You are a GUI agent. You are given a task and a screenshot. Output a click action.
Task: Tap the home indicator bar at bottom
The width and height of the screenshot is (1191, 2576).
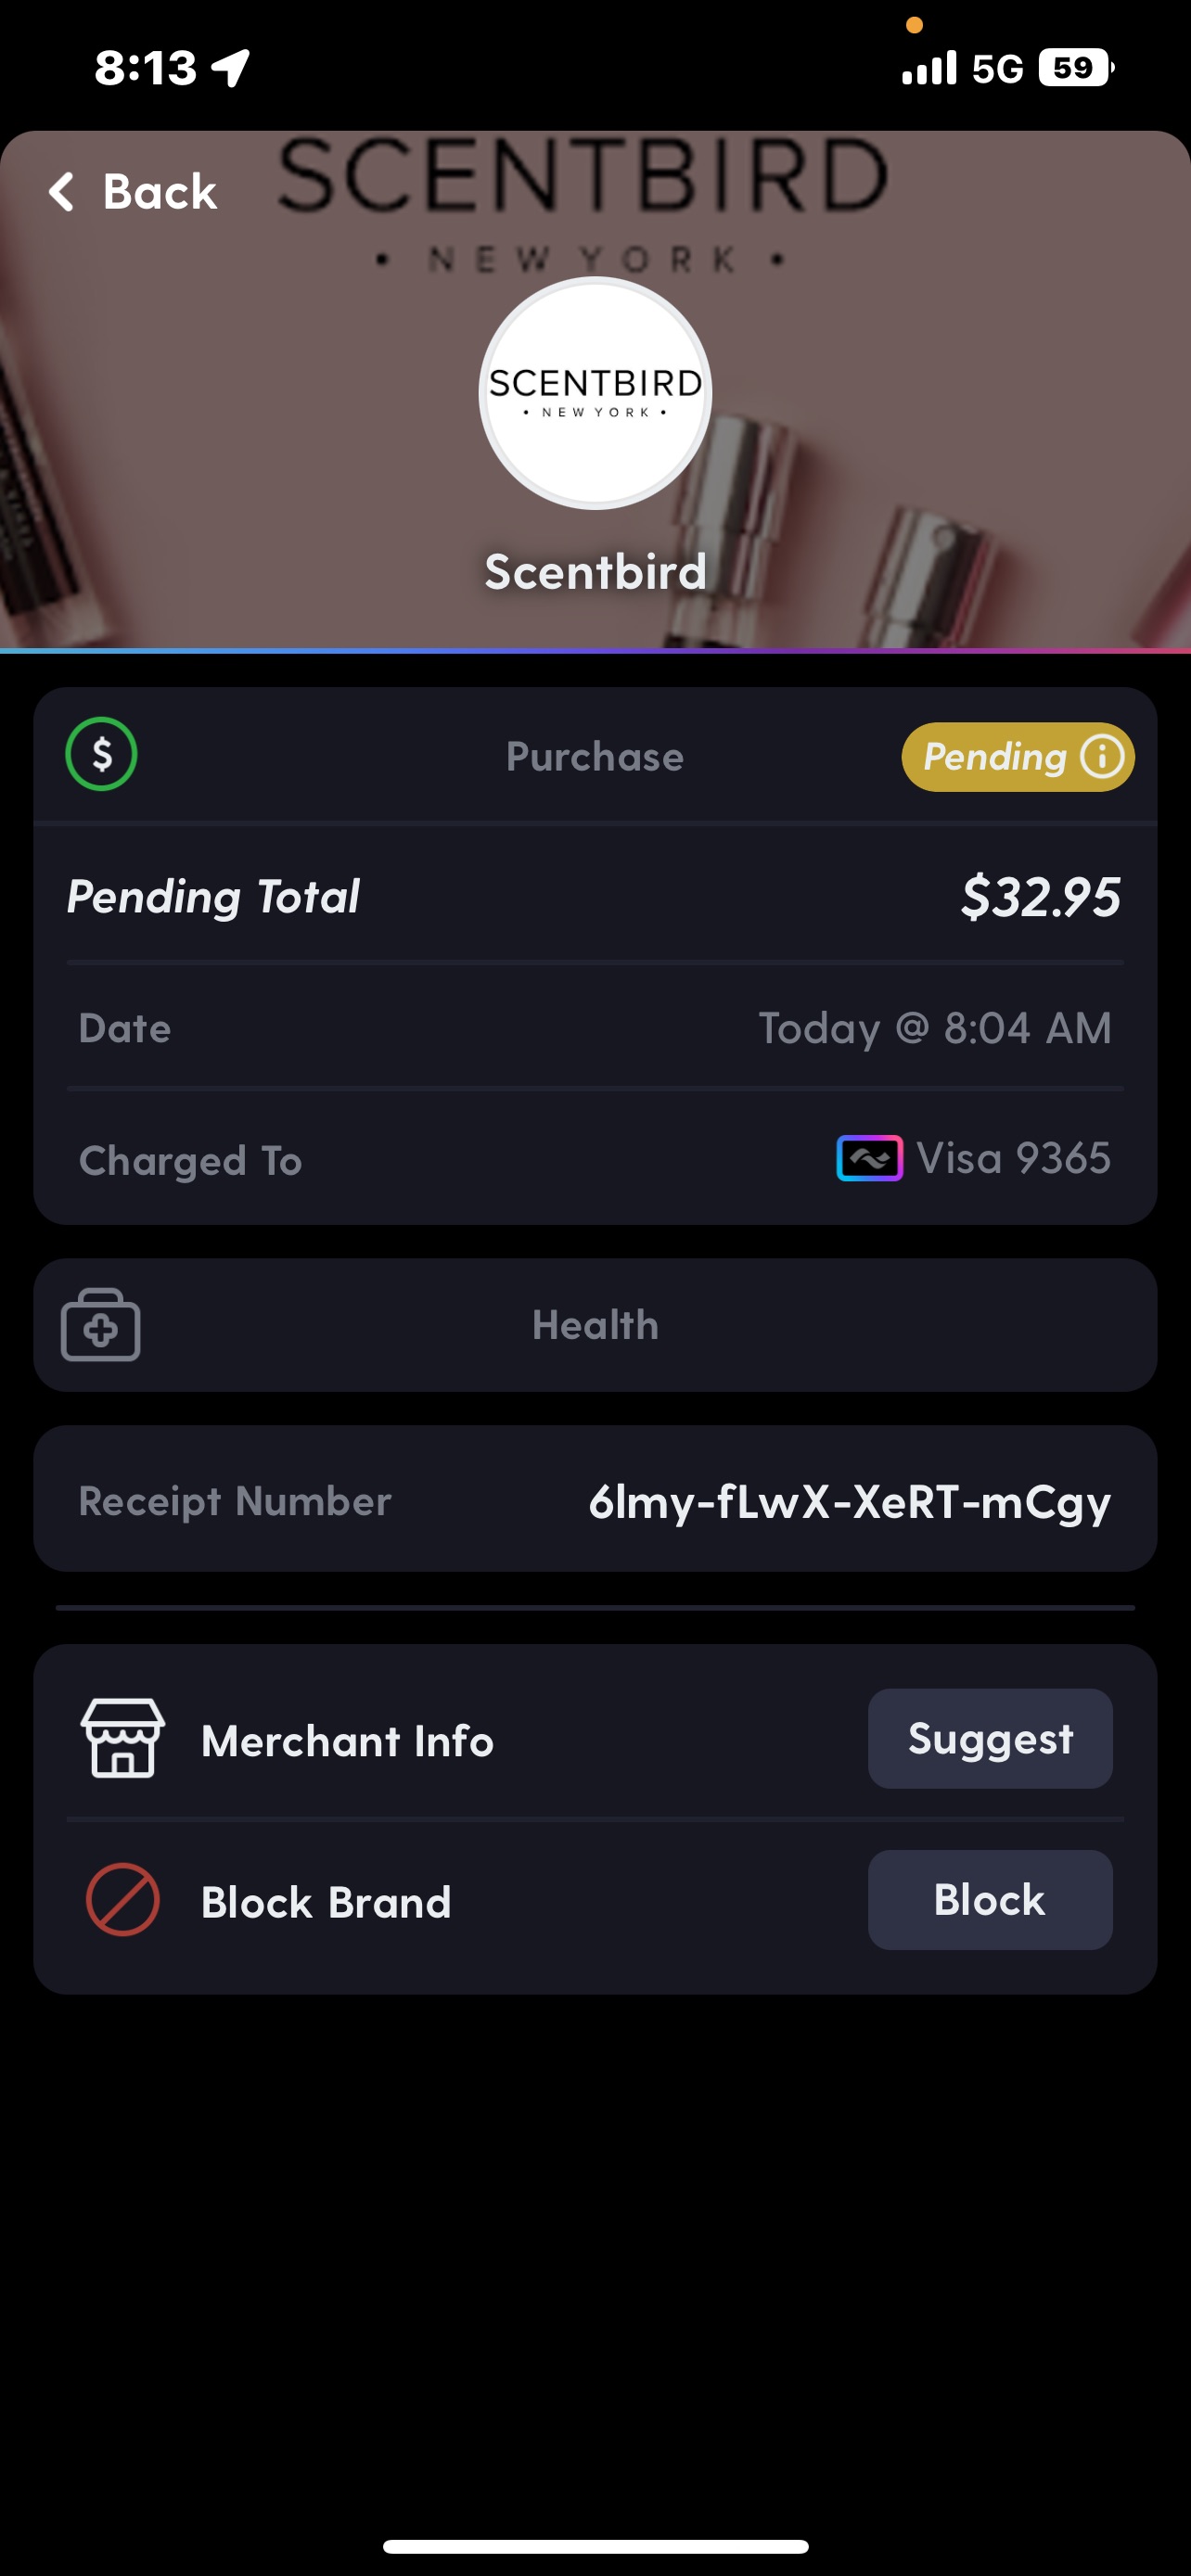tap(595, 2545)
